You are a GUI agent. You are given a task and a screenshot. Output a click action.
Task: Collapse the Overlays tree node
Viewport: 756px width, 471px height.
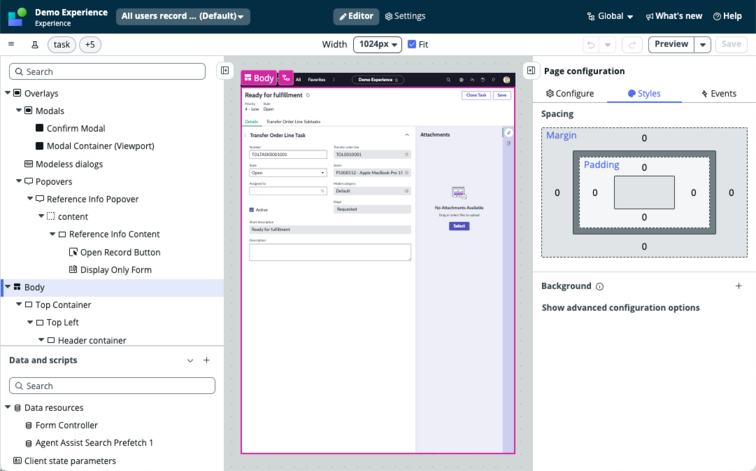click(x=8, y=93)
